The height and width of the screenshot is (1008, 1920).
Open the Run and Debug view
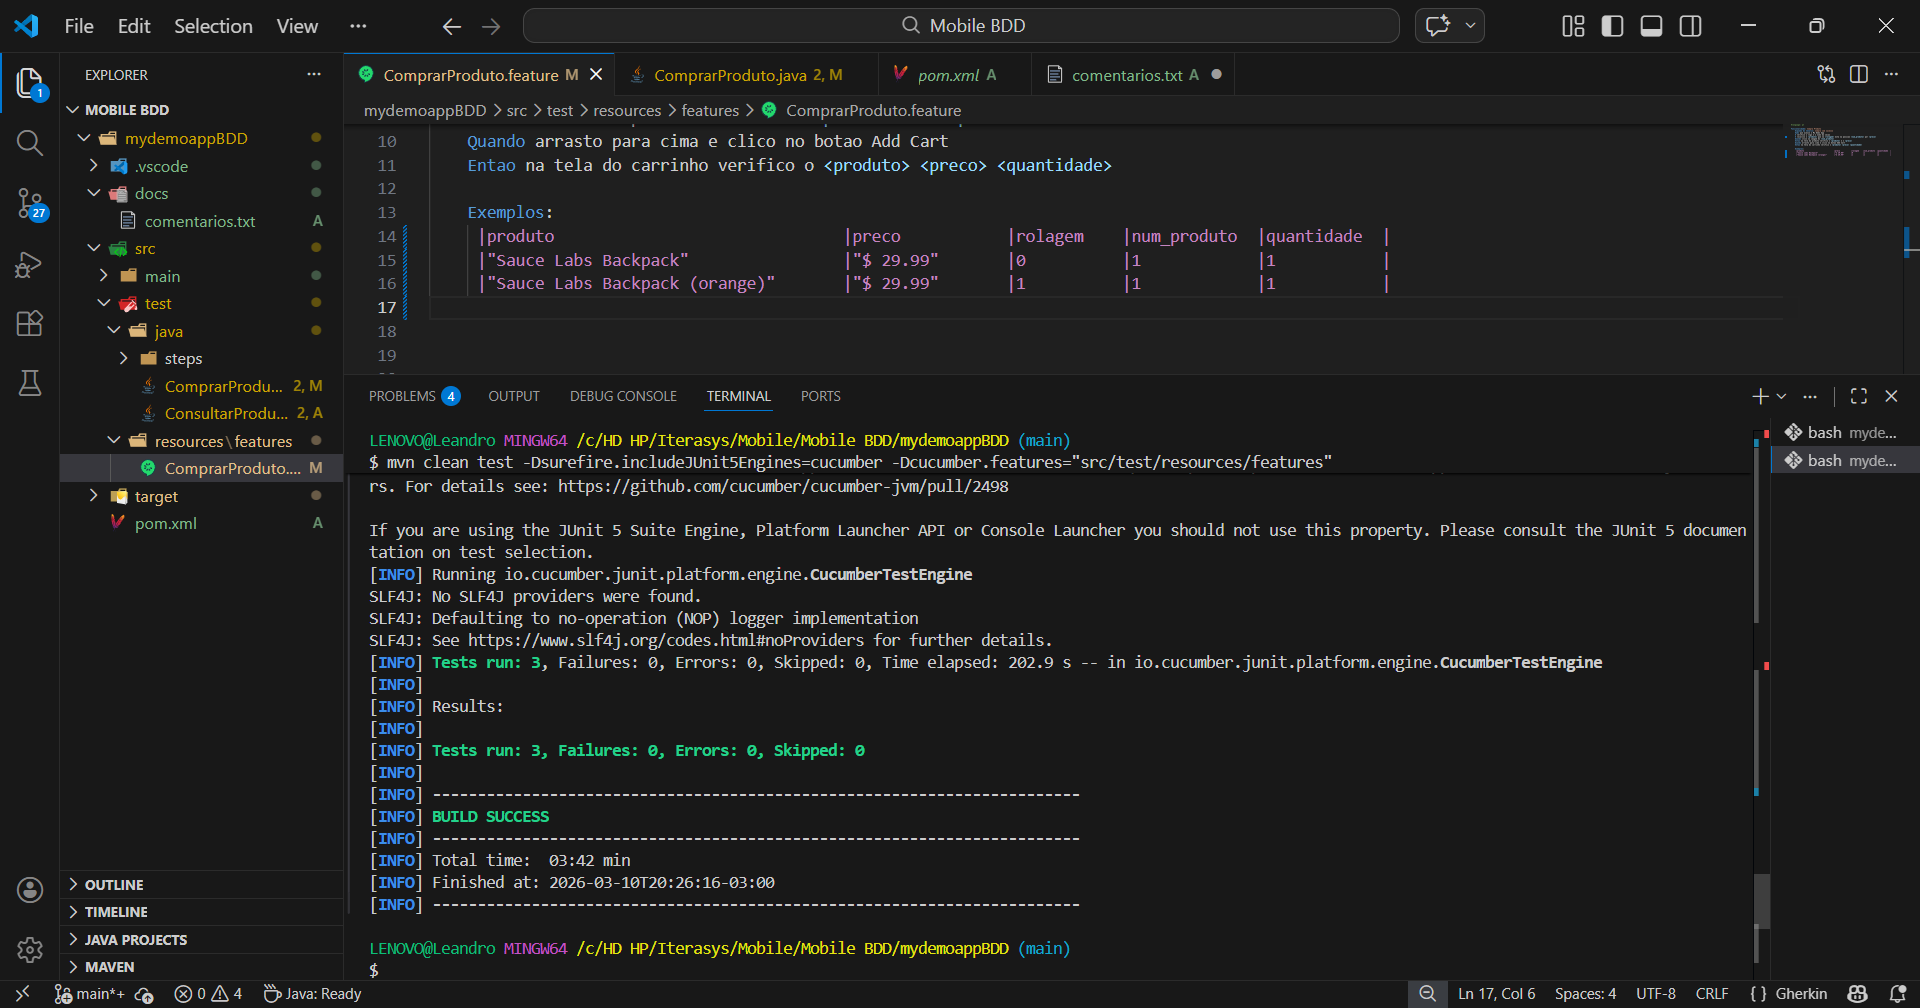pos(30,264)
